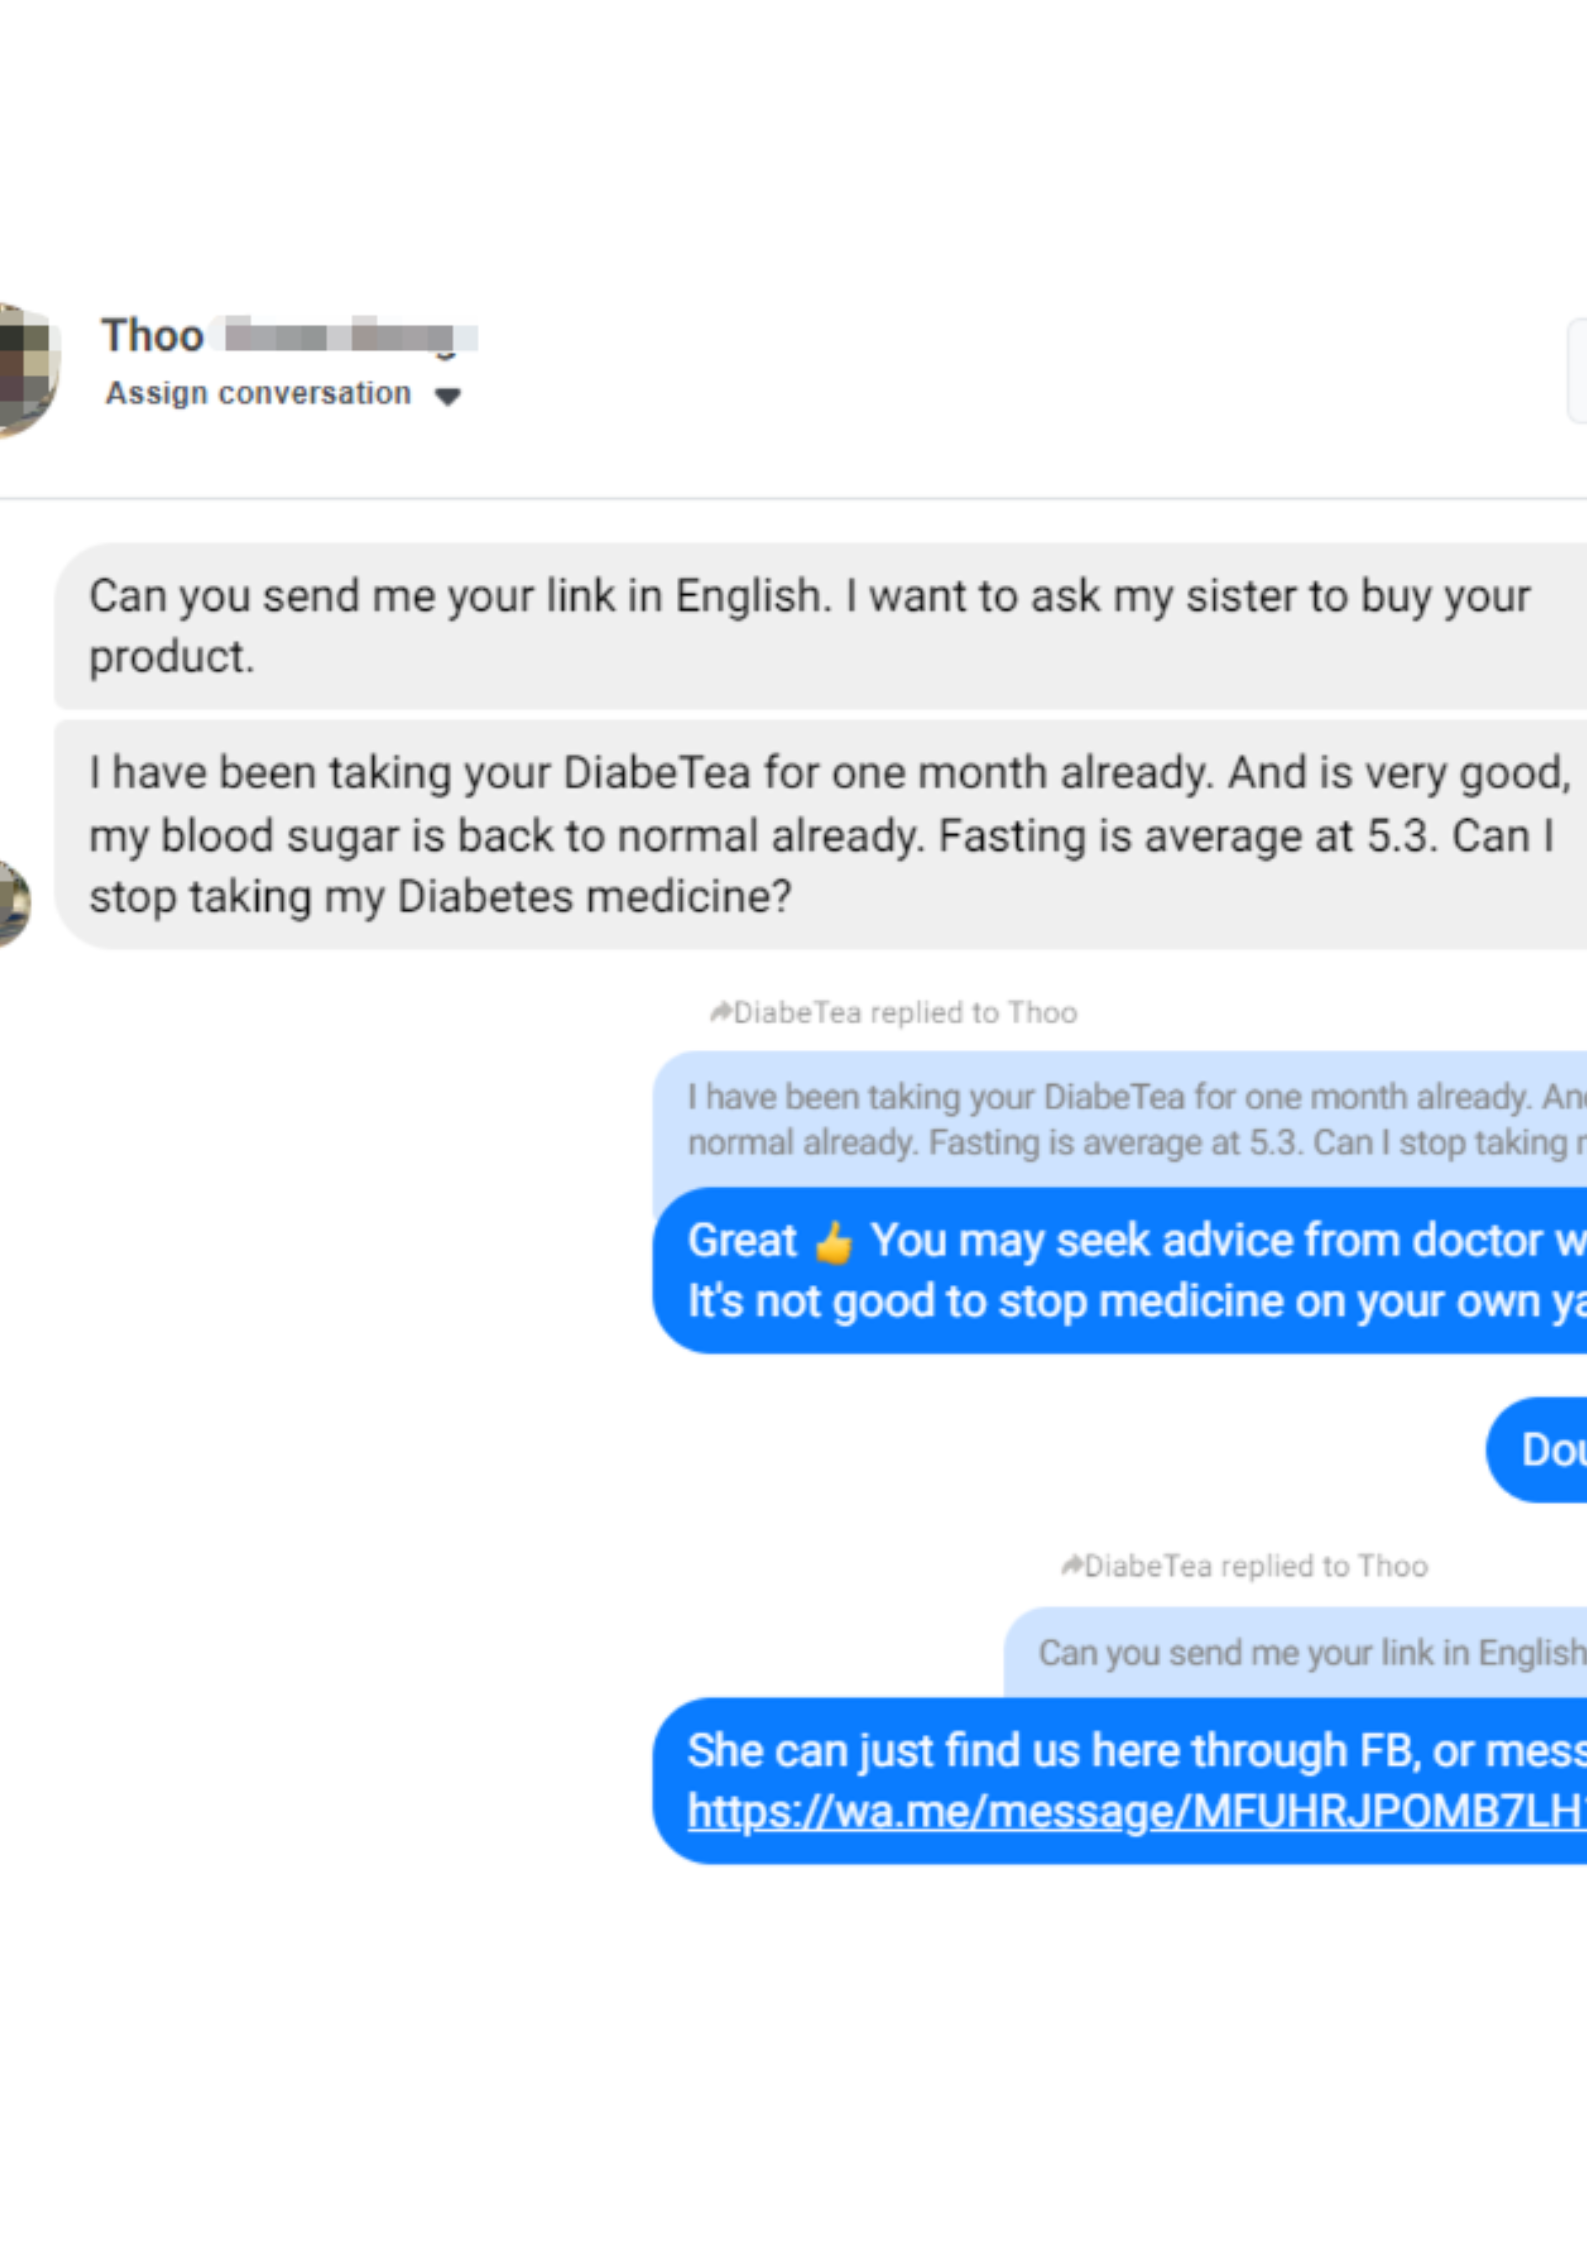Open the Assign conversation menu label
This screenshot has width=1587, height=2245.
click(258, 394)
